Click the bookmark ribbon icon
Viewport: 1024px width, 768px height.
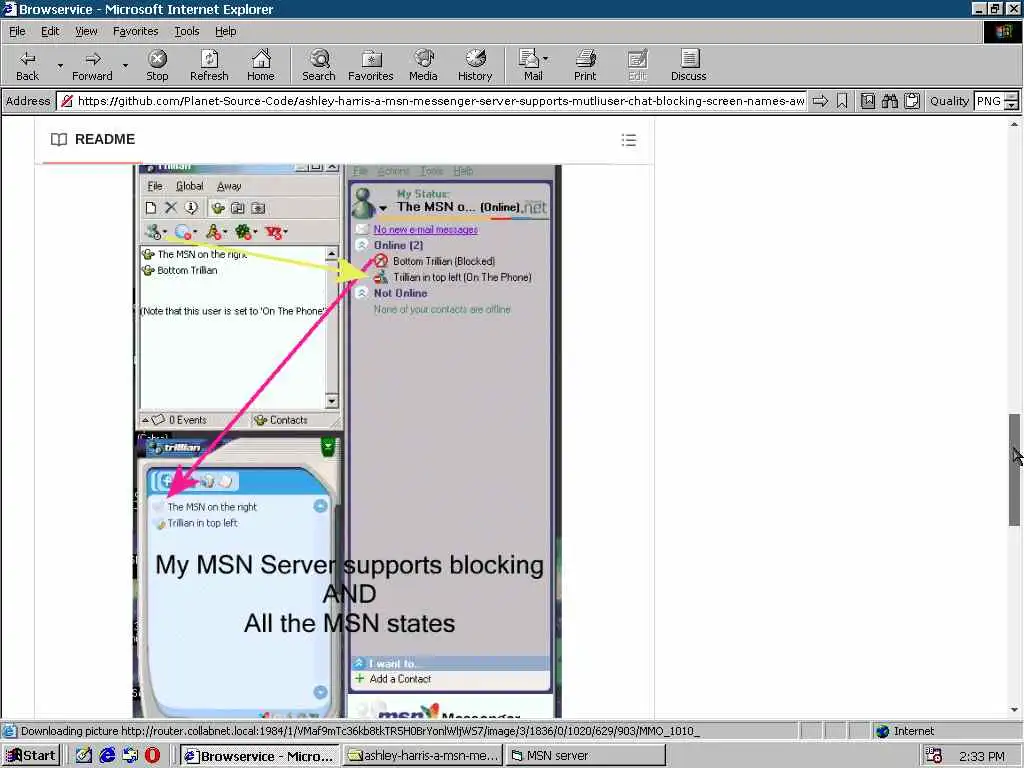pyautogui.click(x=842, y=101)
